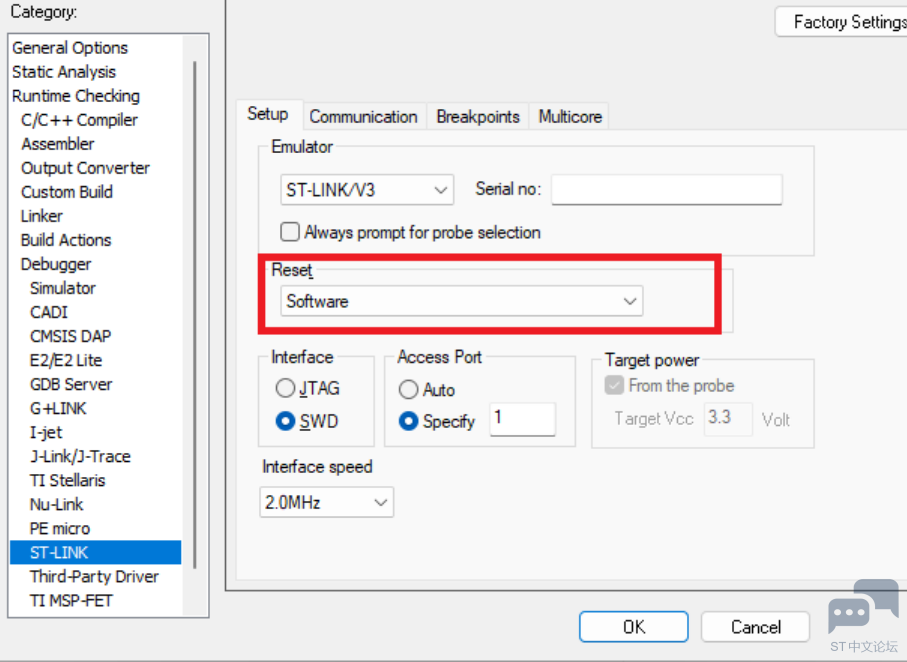The image size is (907, 662).
Task: Open the Emulator ST-LINK/V3 dropdown
Action: click(366, 189)
